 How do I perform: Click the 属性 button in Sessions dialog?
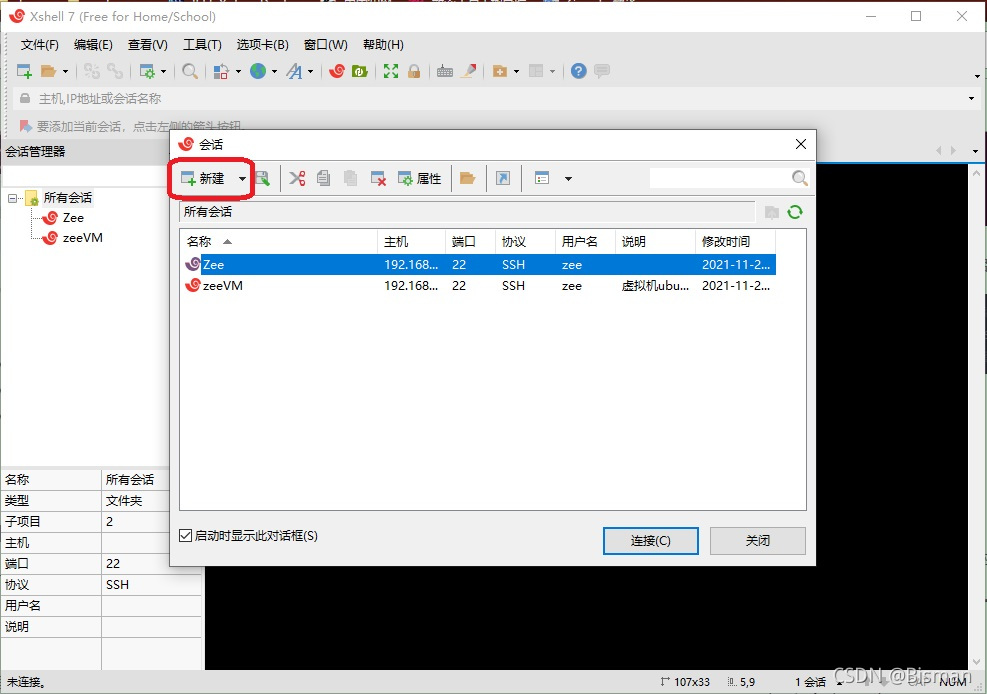pos(420,179)
